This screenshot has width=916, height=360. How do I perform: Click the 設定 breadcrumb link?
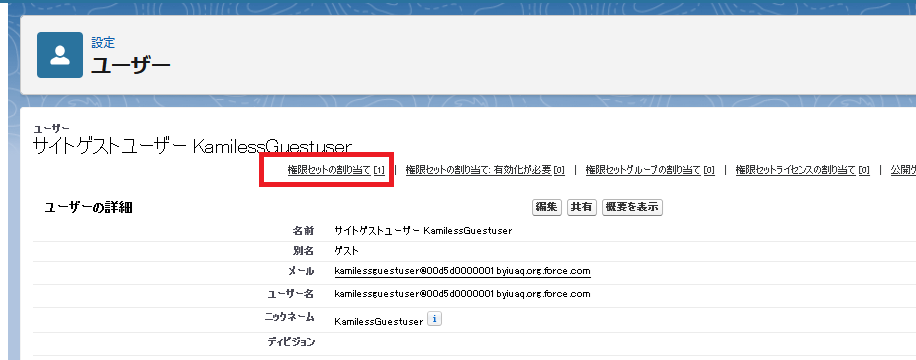pos(103,43)
